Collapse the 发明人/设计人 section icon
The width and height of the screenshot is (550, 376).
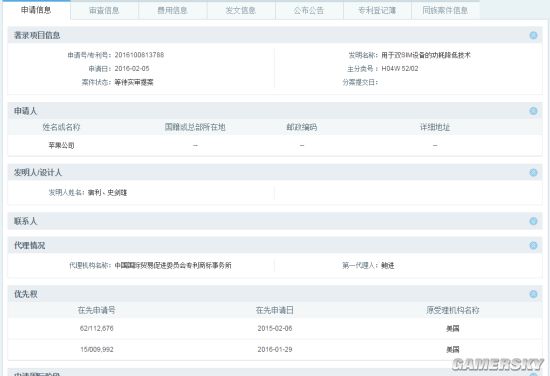[533, 173]
